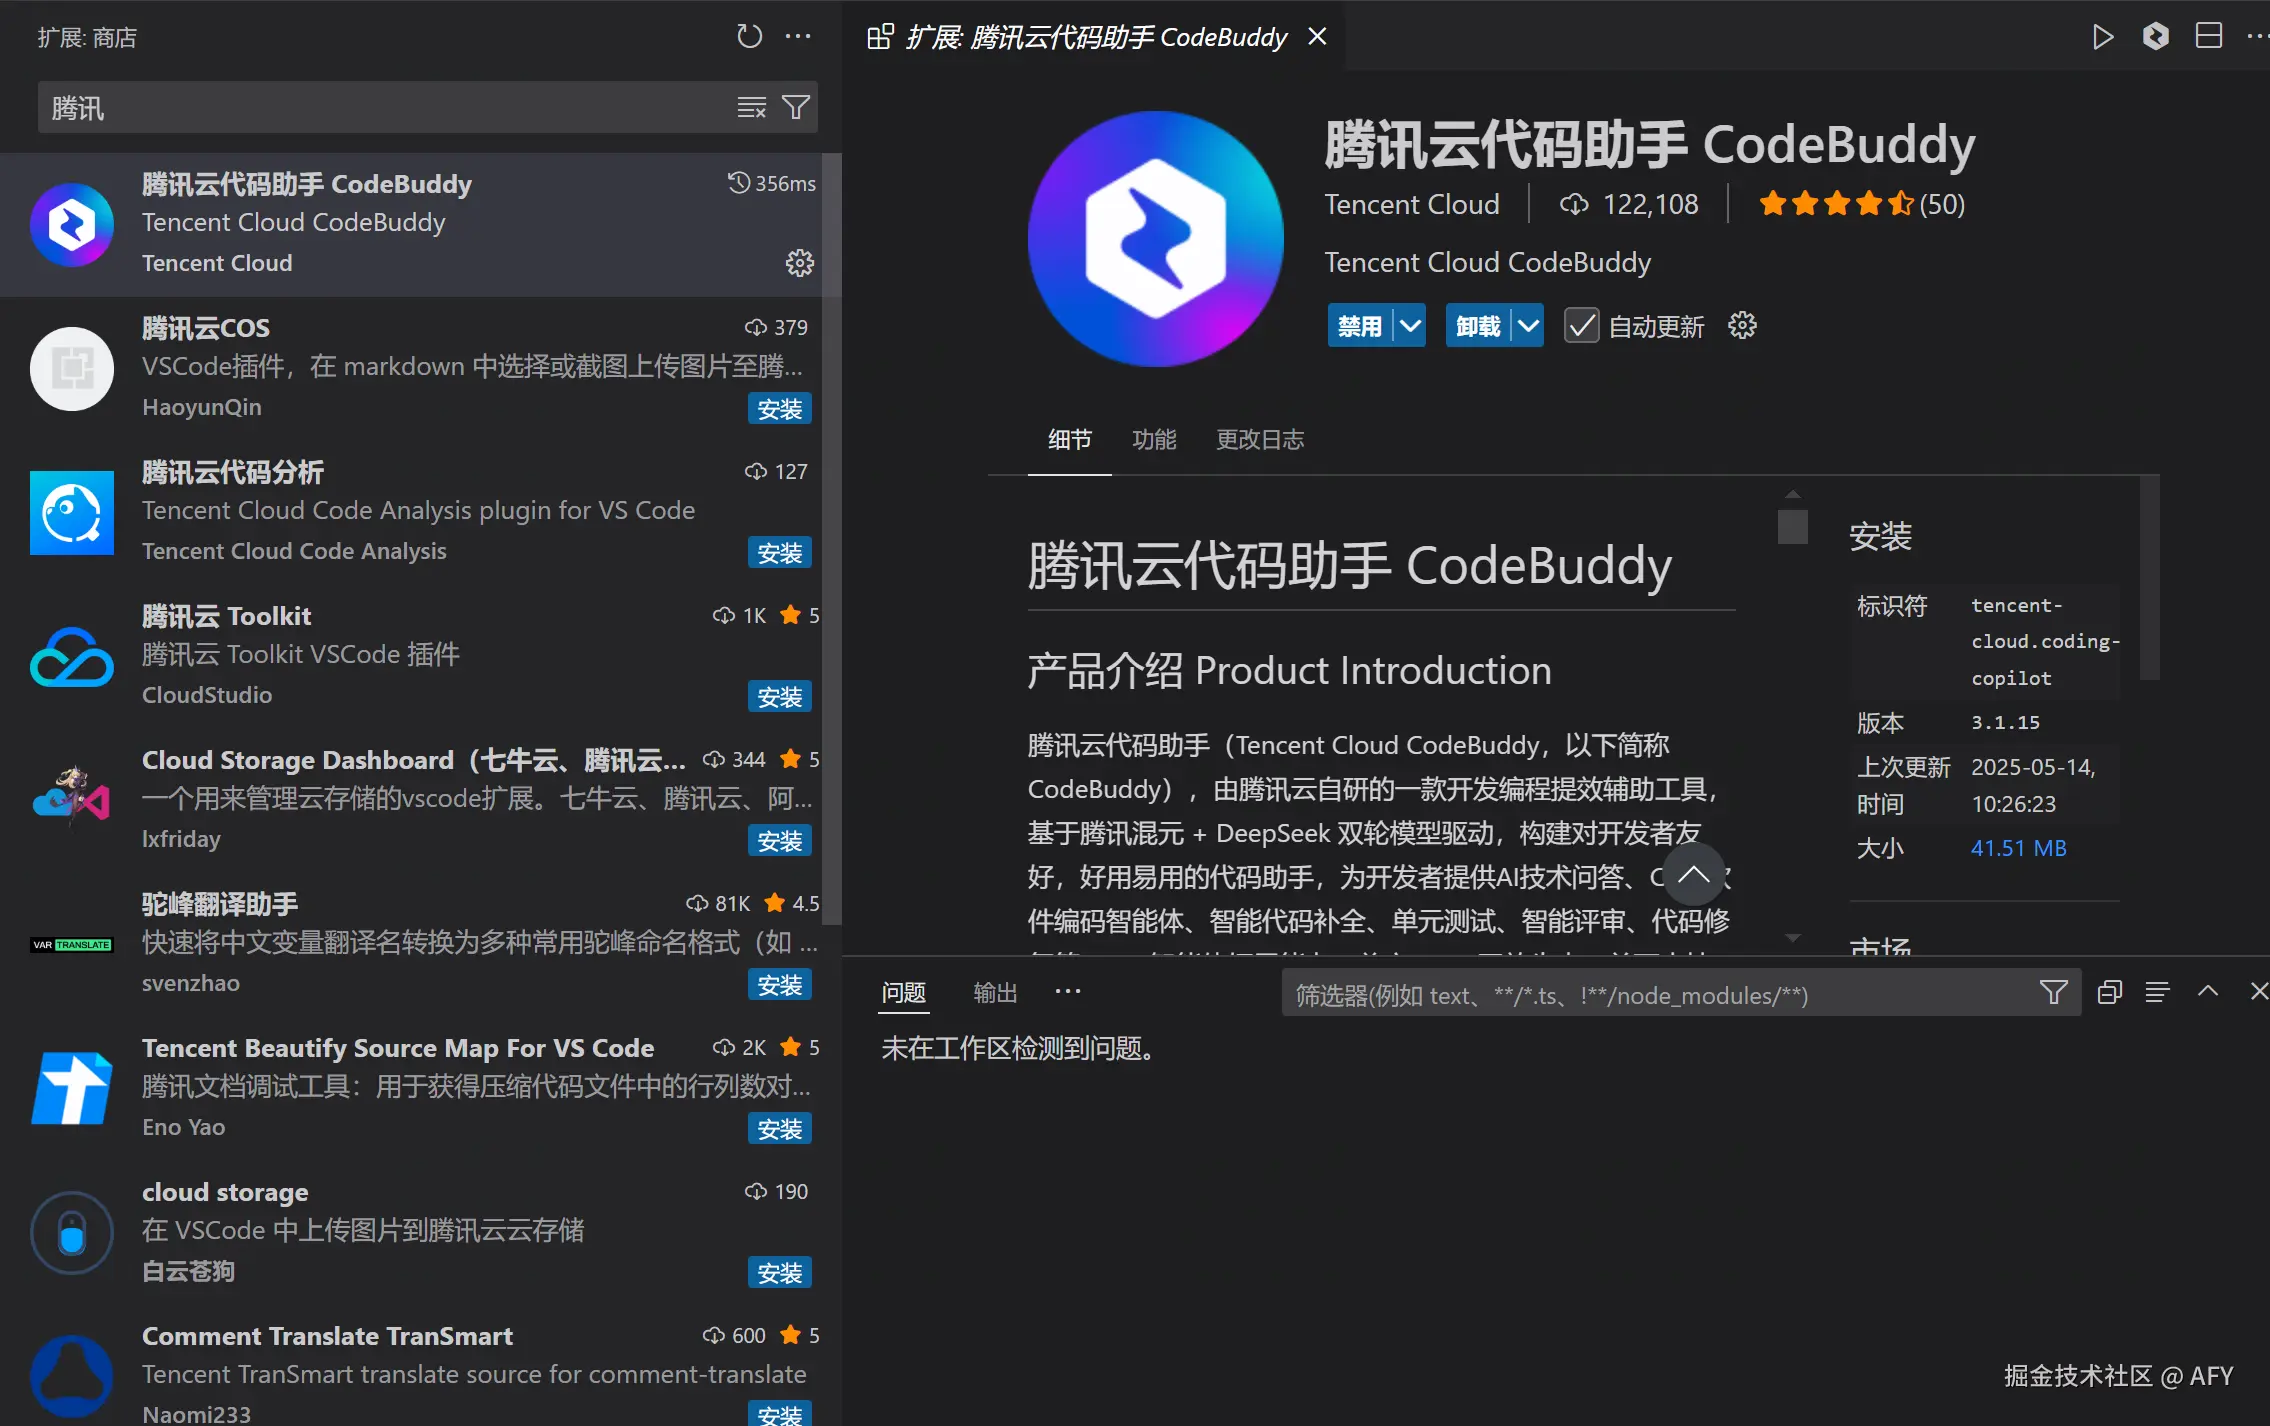Click the Run play icon in editor toolbar
This screenshot has height=1426, width=2270.
[x=2102, y=37]
